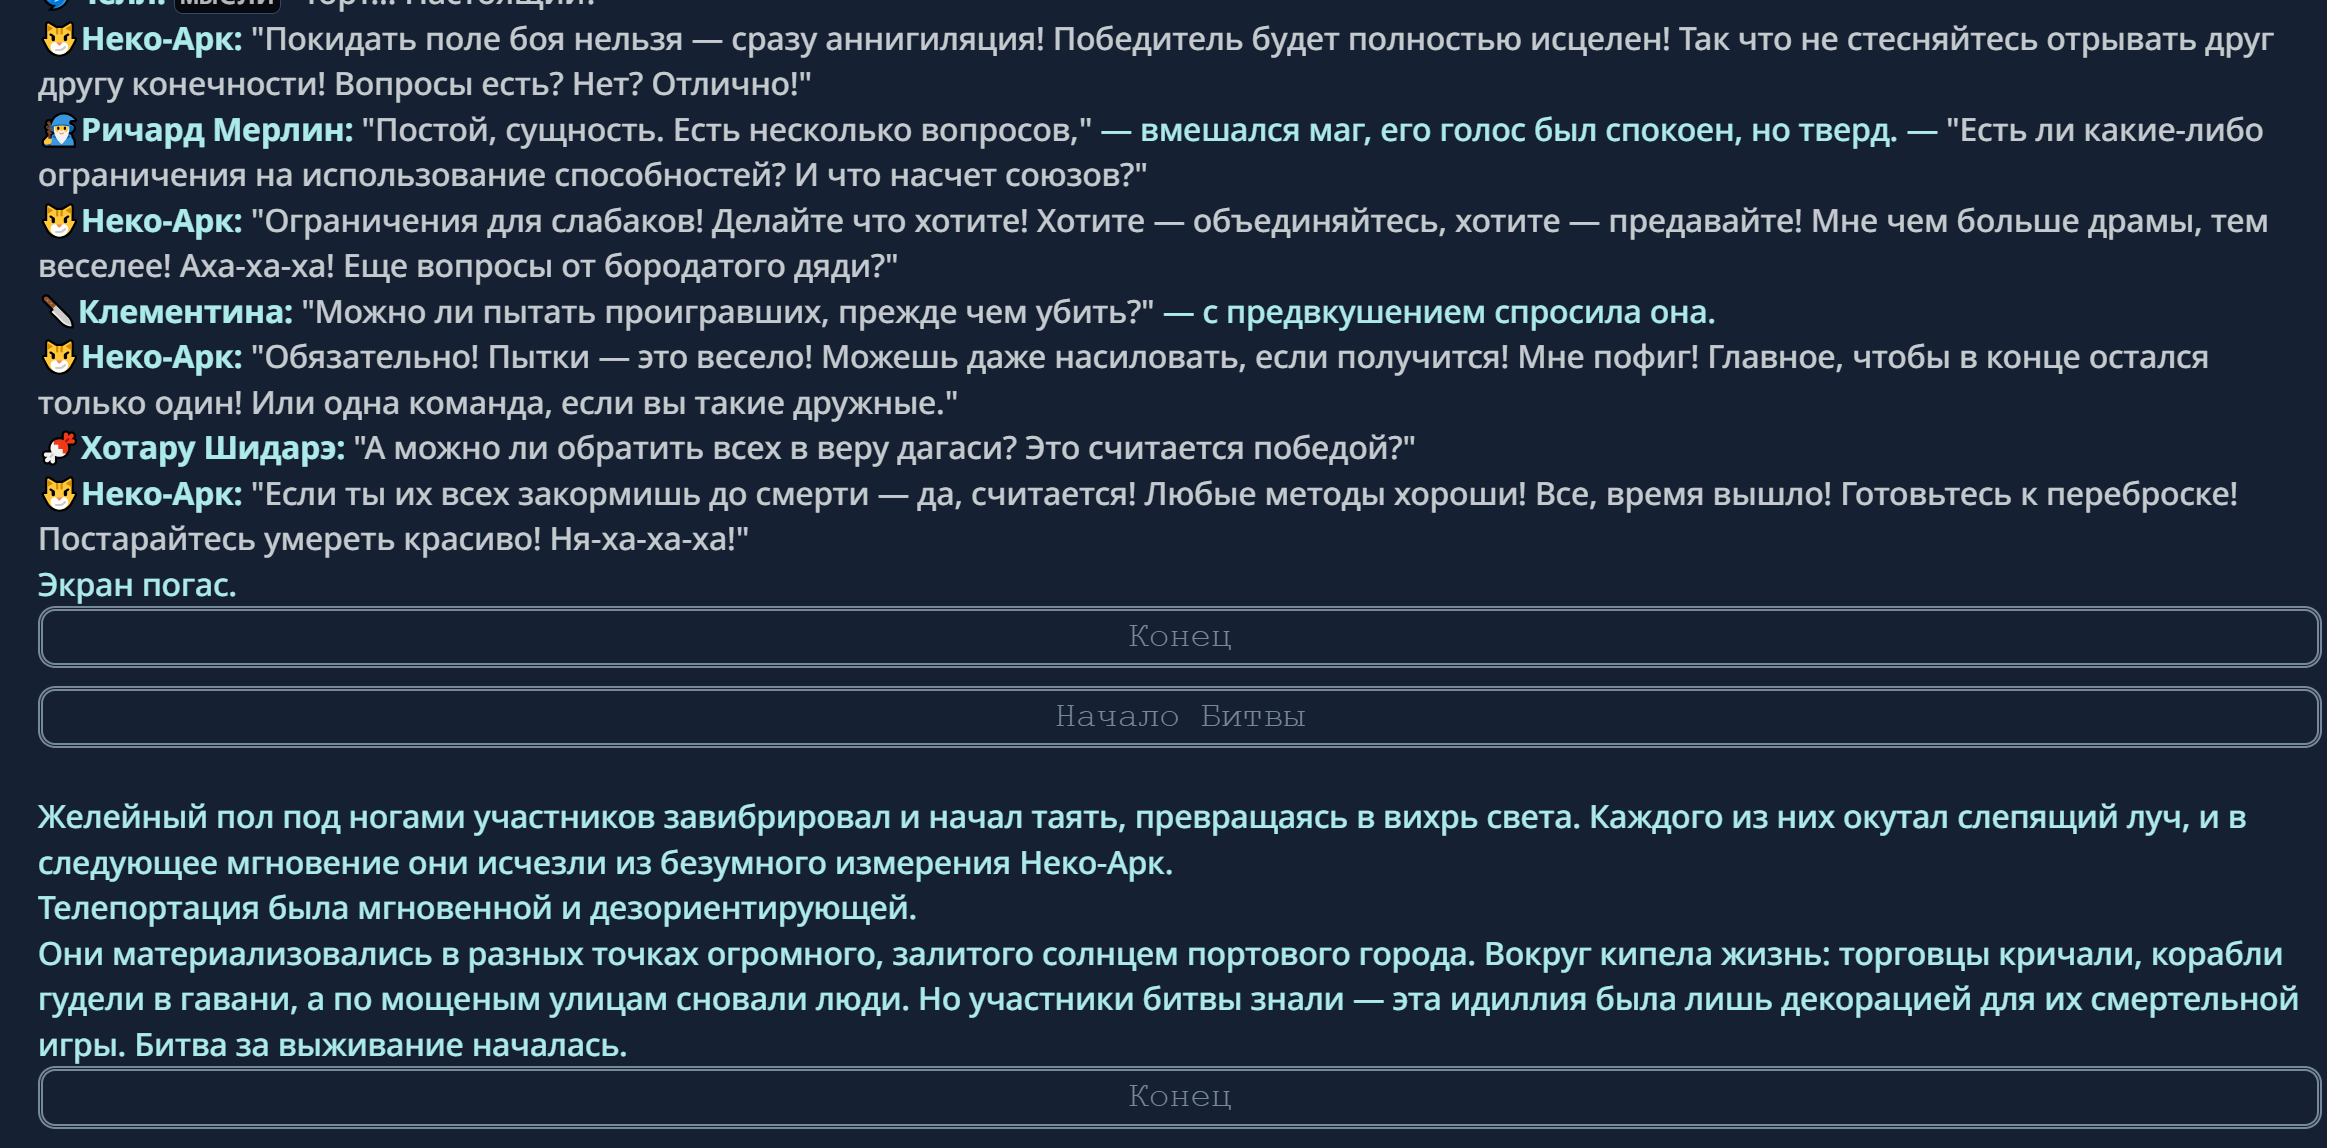This screenshot has width=2327, height=1148.
Task: Click cat emoji beside "Если ты их всех" message
Action: point(59,494)
